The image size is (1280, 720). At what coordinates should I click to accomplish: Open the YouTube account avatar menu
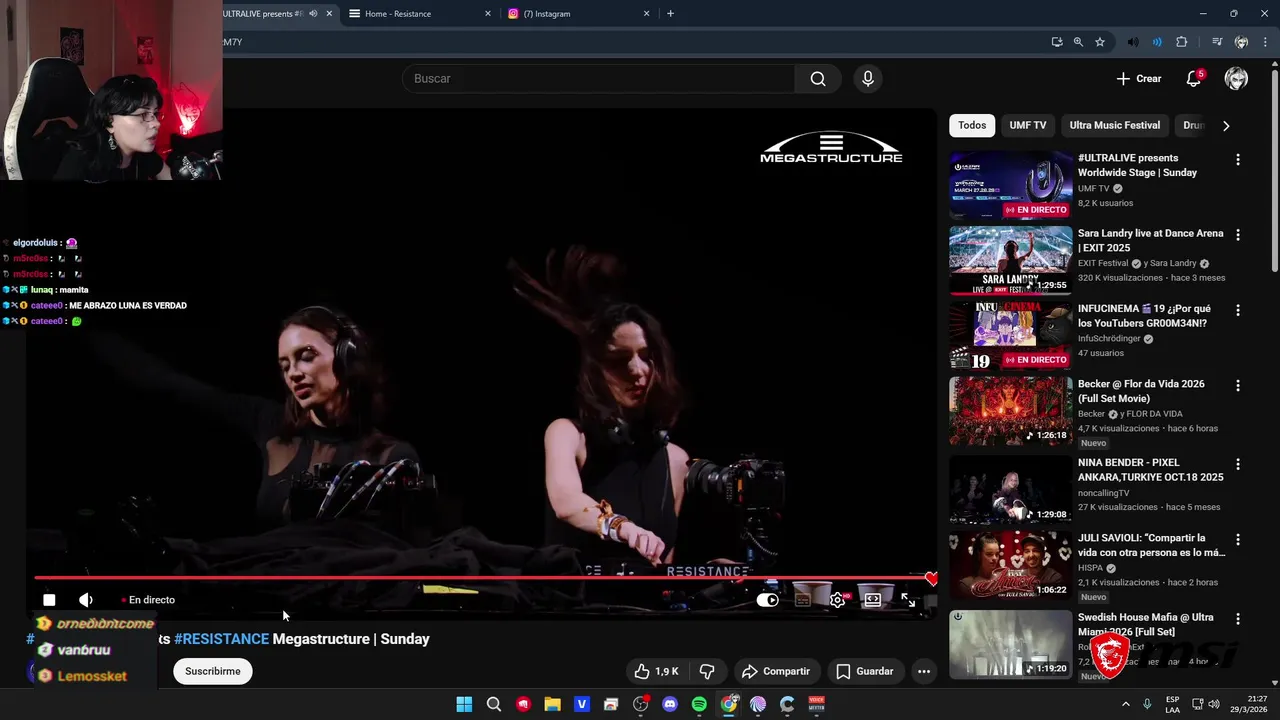(1236, 79)
